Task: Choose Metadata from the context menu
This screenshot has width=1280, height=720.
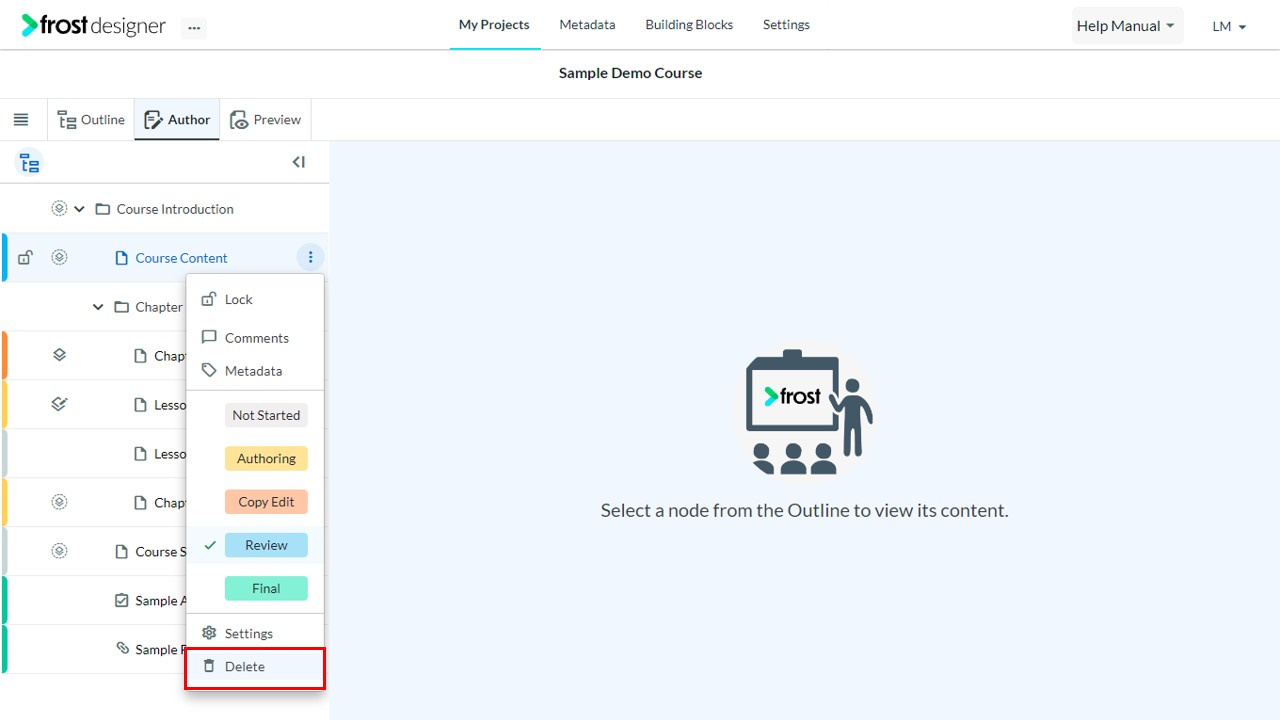Action: coord(255,371)
